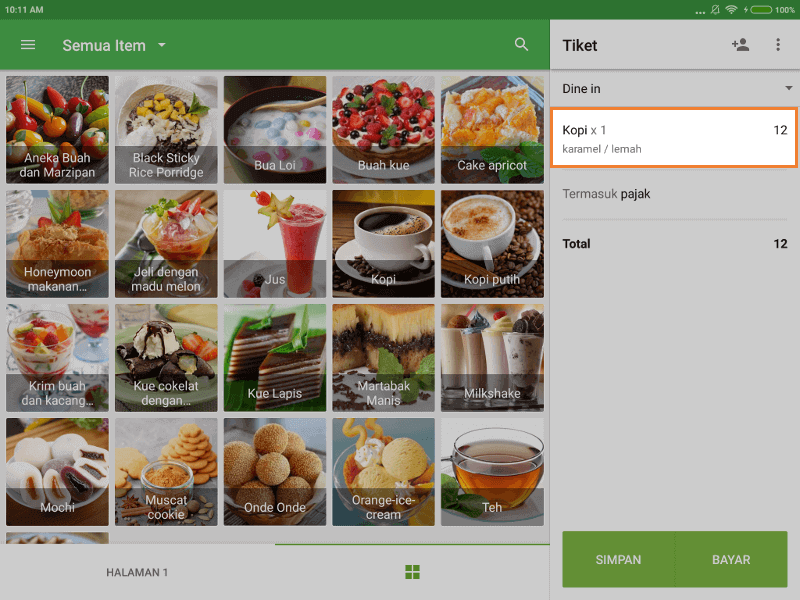
Task: Add customer to ticket icon
Action: [x=740, y=45]
